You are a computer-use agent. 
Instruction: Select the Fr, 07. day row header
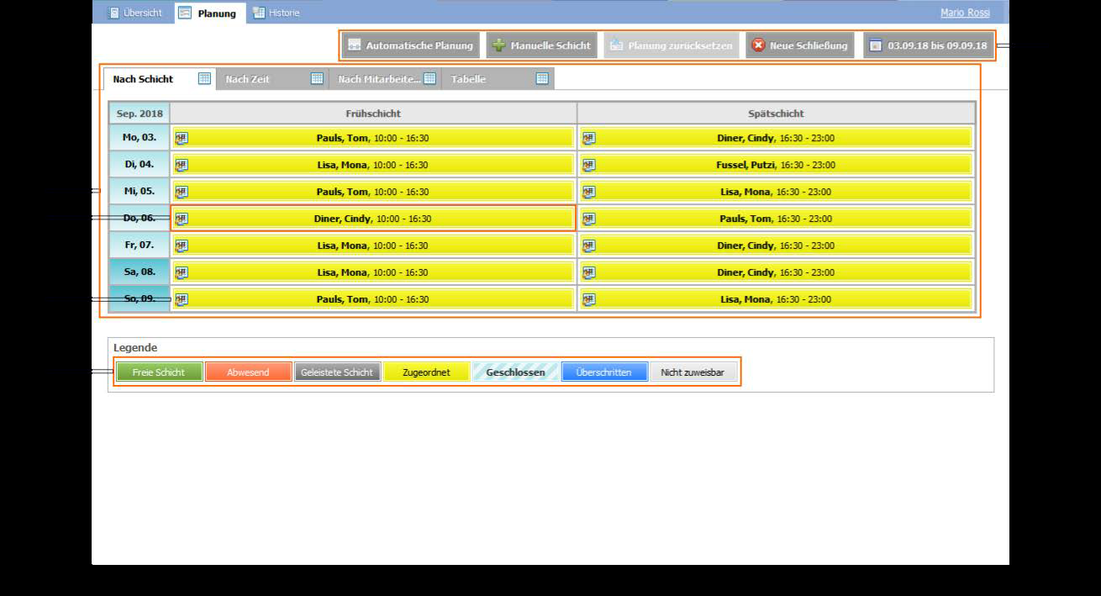tap(139, 245)
